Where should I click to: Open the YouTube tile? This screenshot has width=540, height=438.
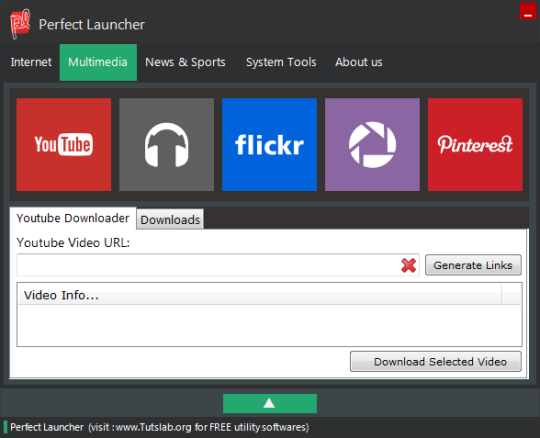(x=64, y=144)
